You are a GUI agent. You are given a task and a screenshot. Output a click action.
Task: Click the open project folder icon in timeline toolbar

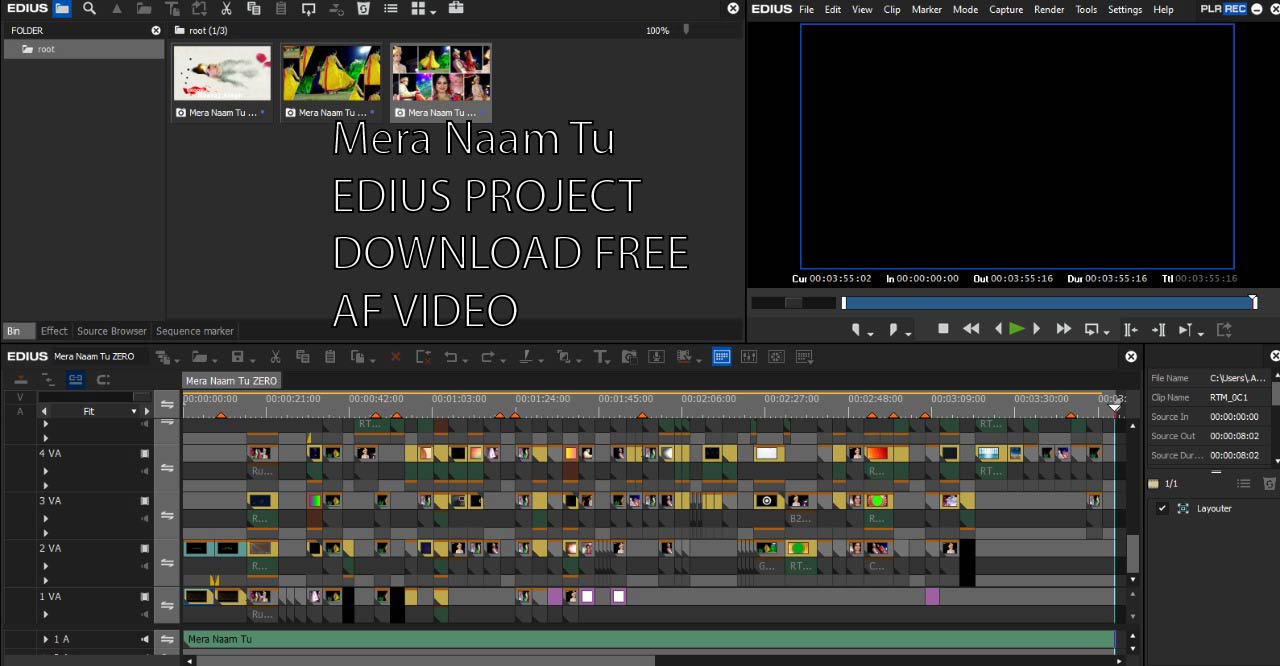pos(199,357)
